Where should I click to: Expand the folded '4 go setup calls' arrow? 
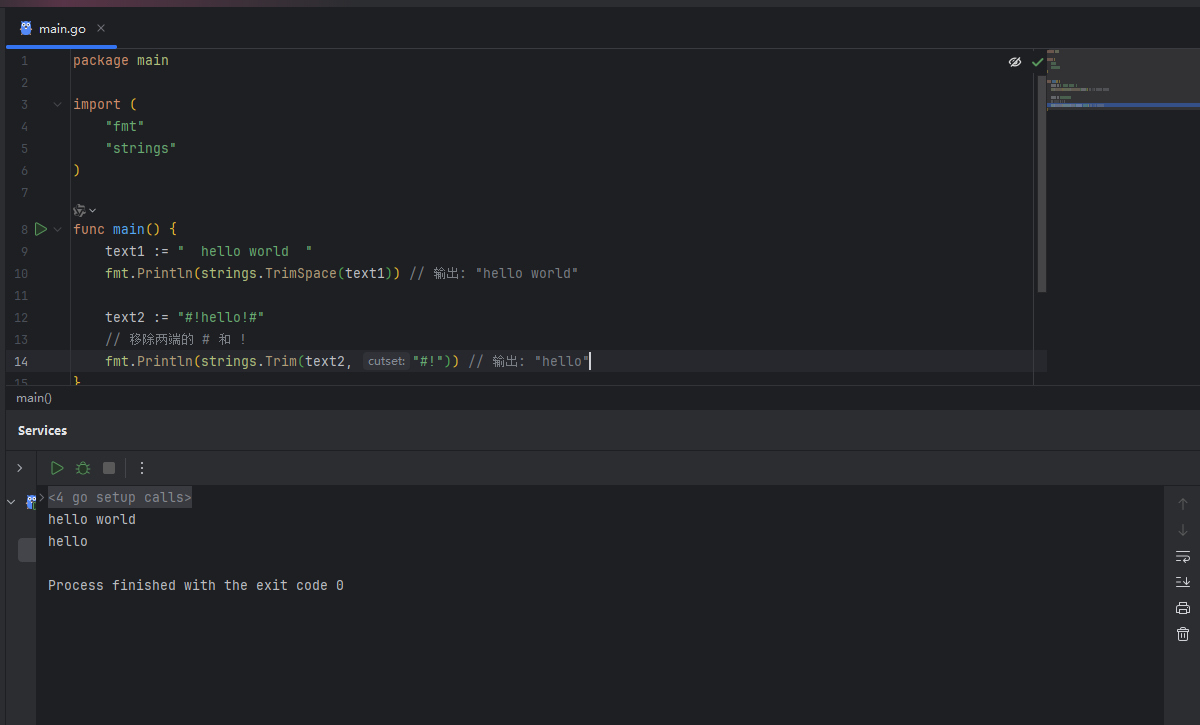tap(42, 497)
